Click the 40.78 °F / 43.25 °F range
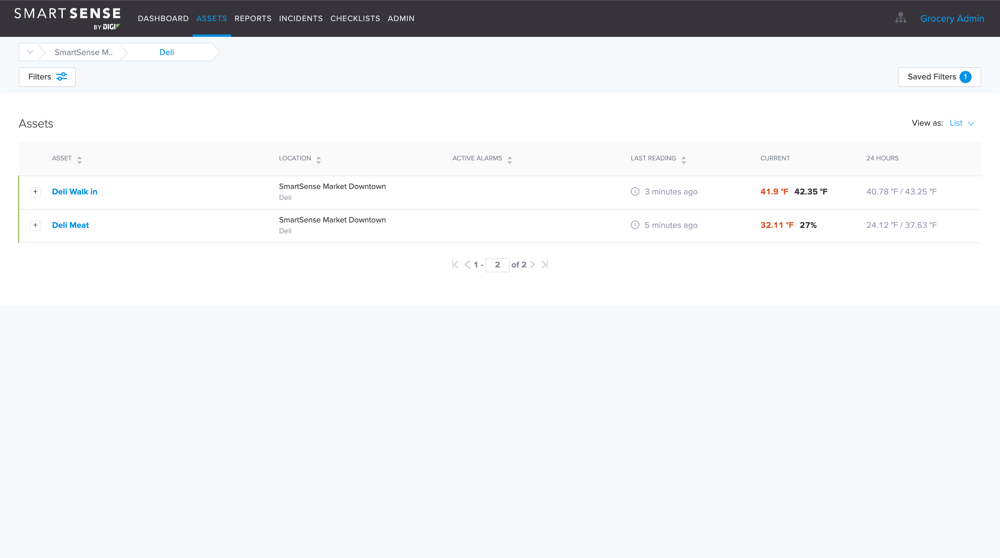The image size is (1000, 558). click(x=901, y=191)
